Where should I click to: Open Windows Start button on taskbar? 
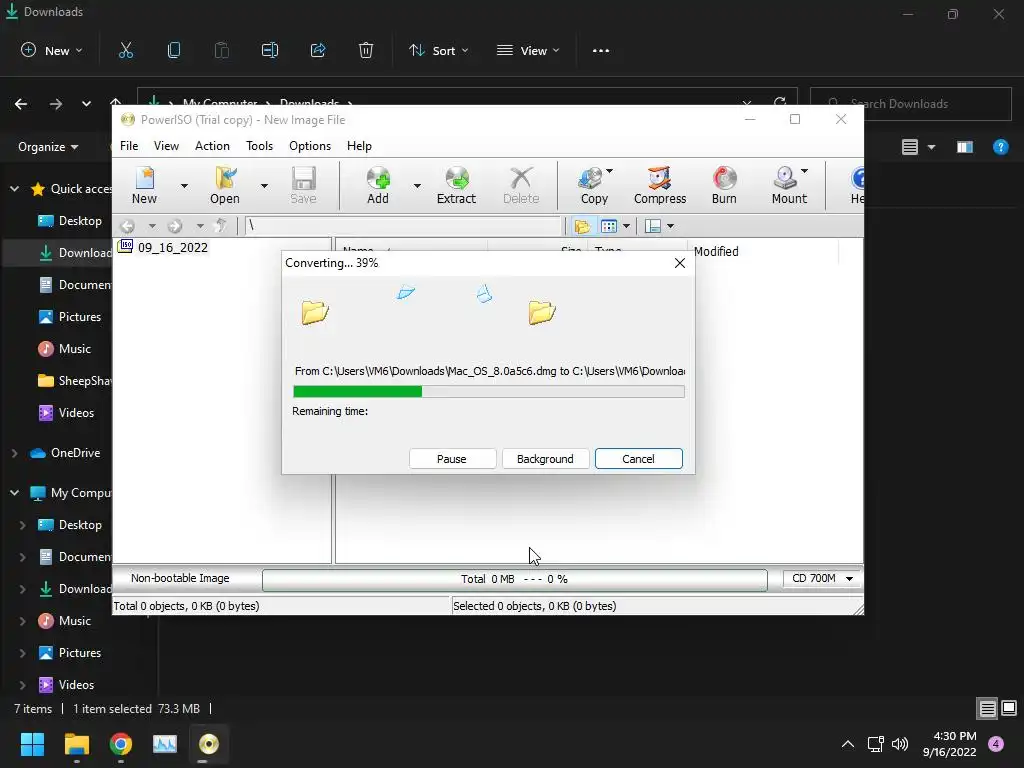pos(32,744)
